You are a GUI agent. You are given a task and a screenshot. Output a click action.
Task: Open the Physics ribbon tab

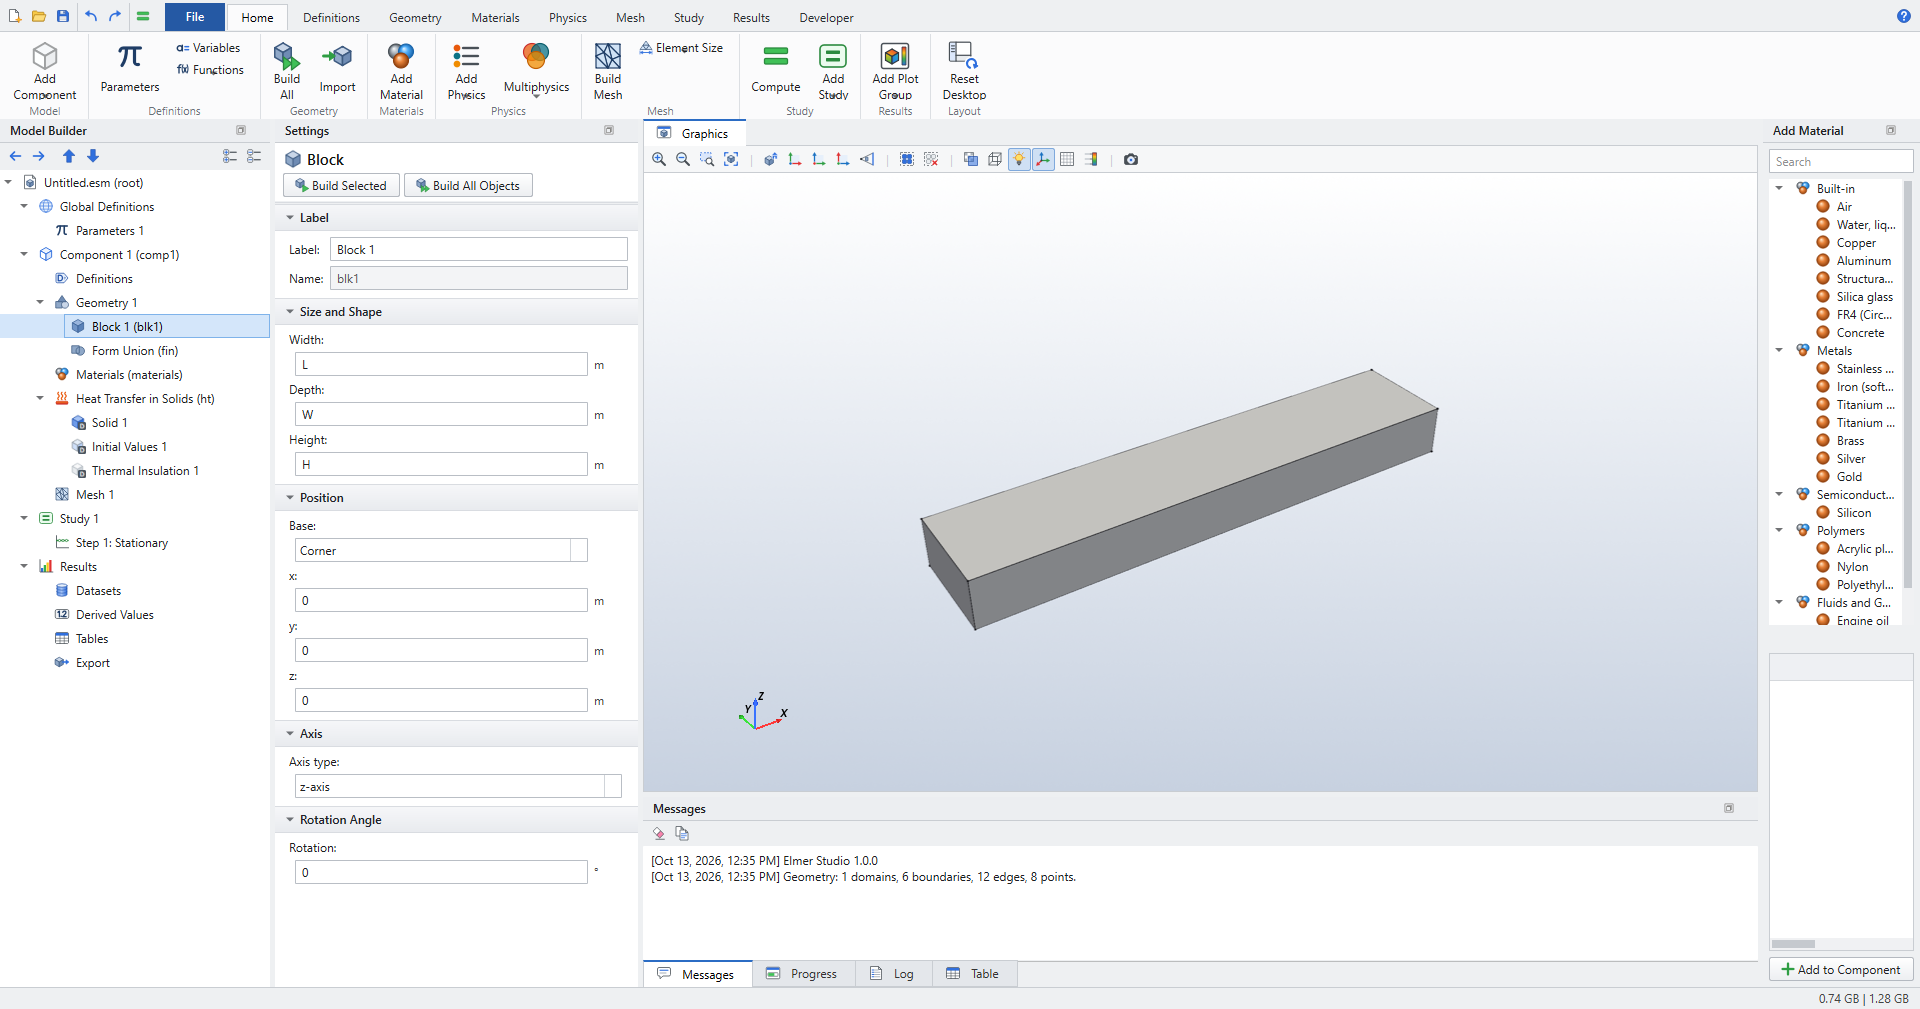[567, 18]
